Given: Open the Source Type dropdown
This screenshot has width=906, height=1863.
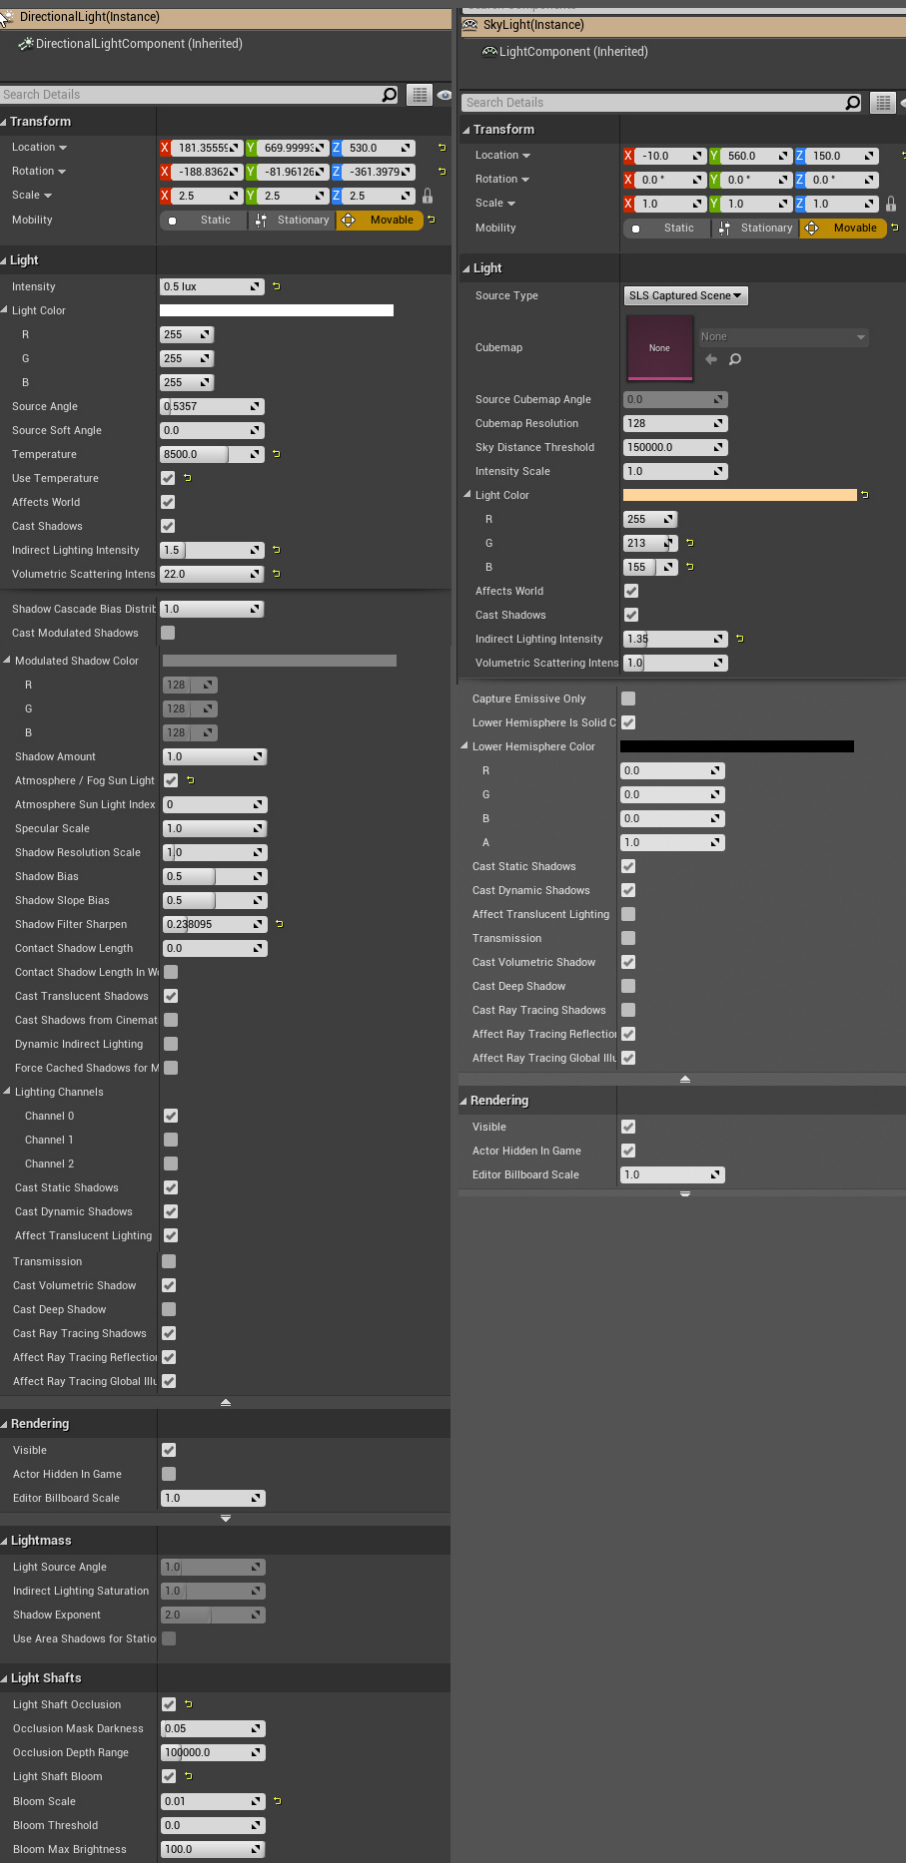Looking at the screenshot, I should tap(685, 296).
